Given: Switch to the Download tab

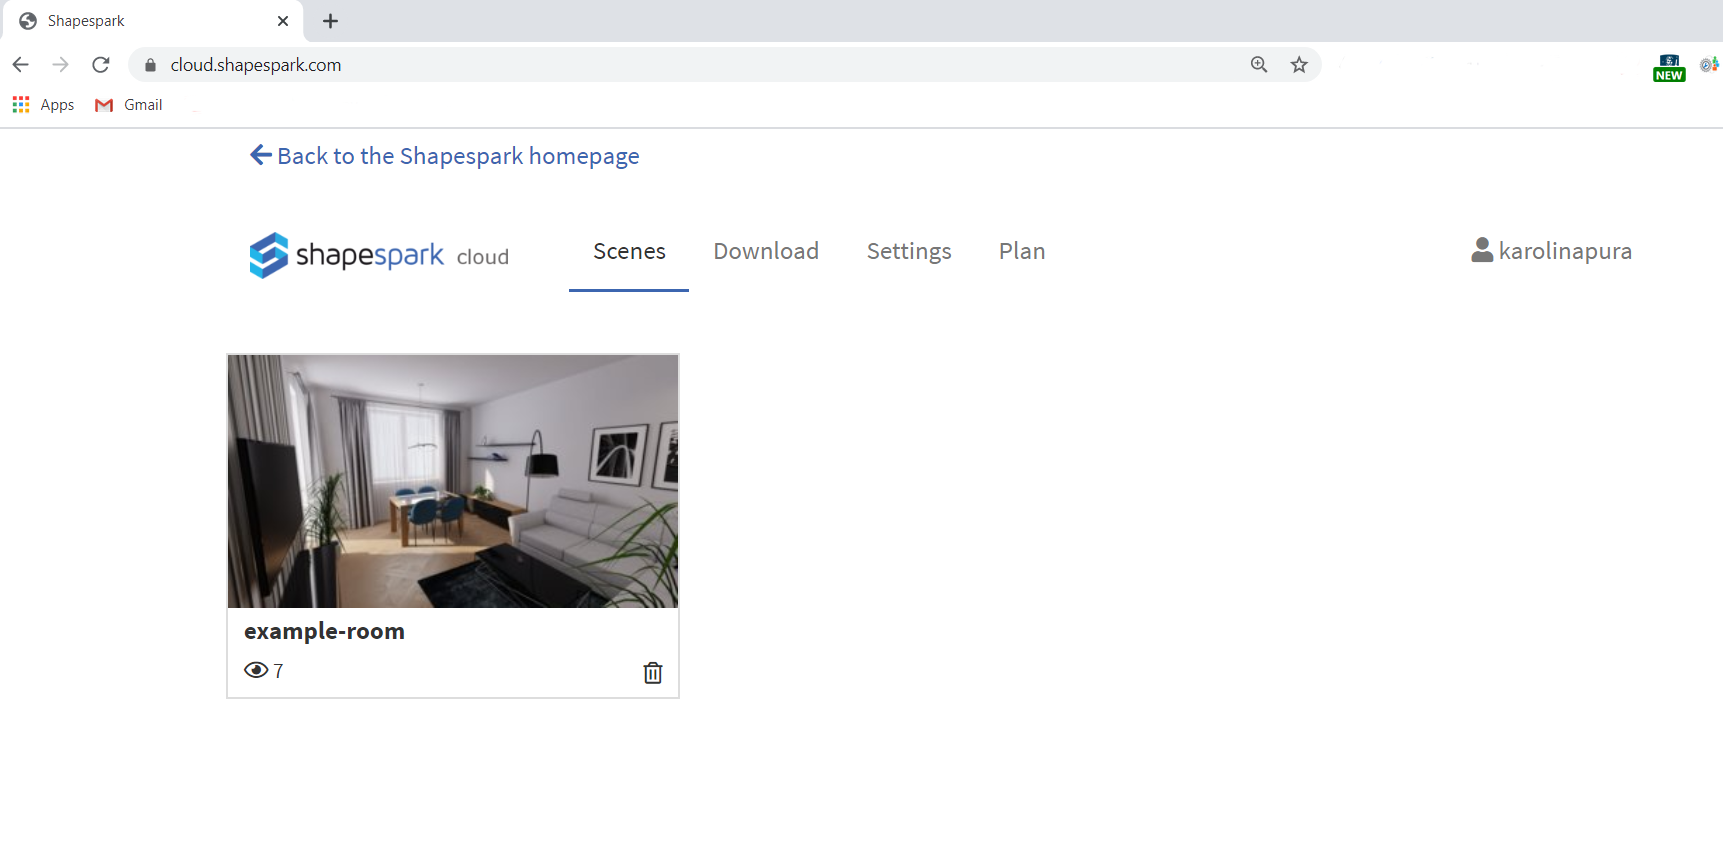Looking at the screenshot, I should (765, 251).
